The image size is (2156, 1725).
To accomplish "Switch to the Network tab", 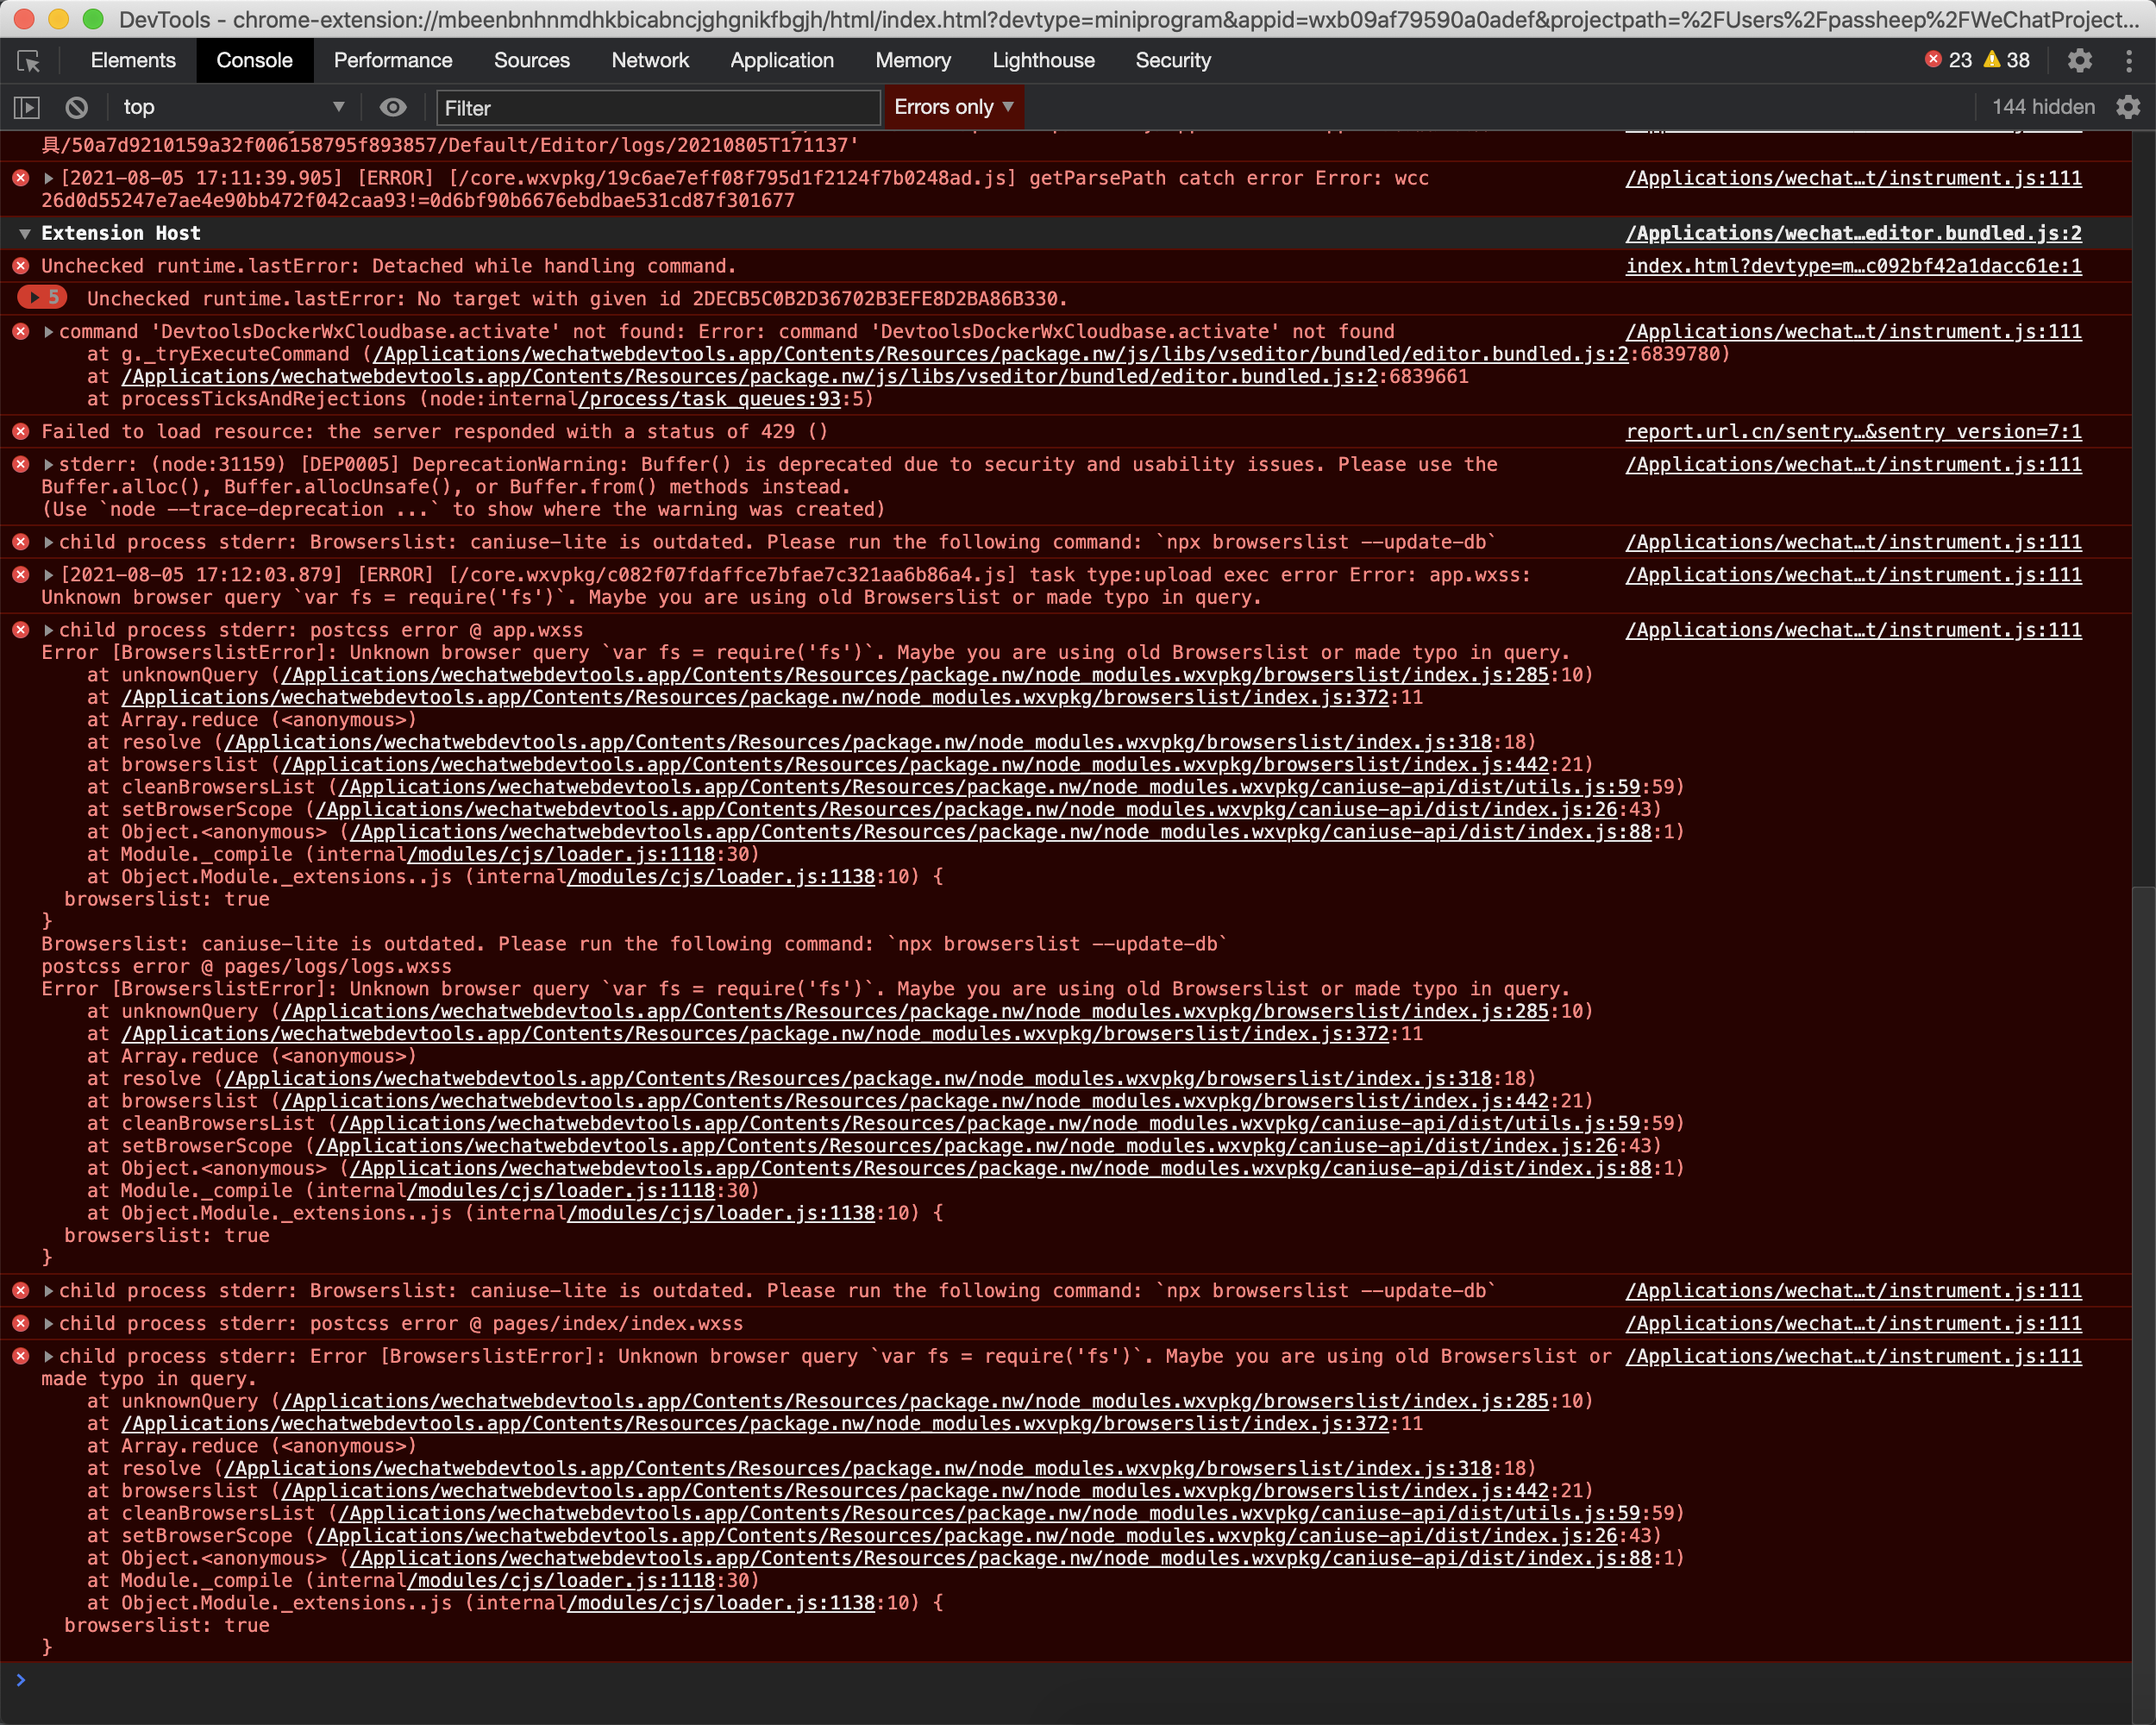I will click(x=649, y=61).
